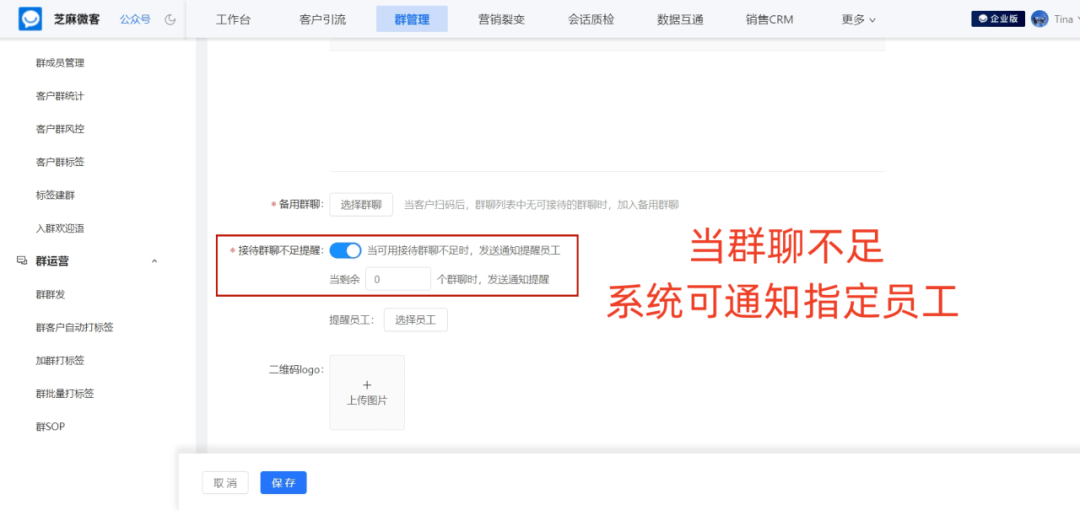Toggle the 接待群聊不足提醒 switch
The height and width of the screenshot is (510, 1080).
[345, 251]
